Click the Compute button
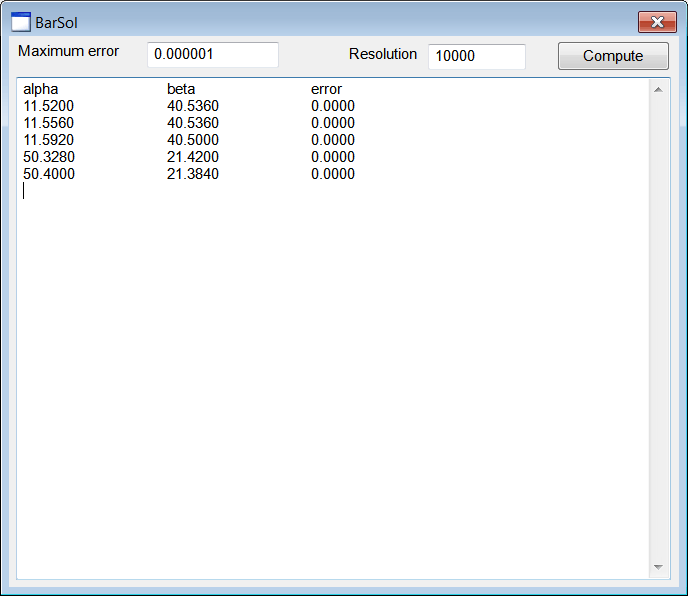Image resolution: width=688 pixels, height=596 pixels. click(613, 56)
